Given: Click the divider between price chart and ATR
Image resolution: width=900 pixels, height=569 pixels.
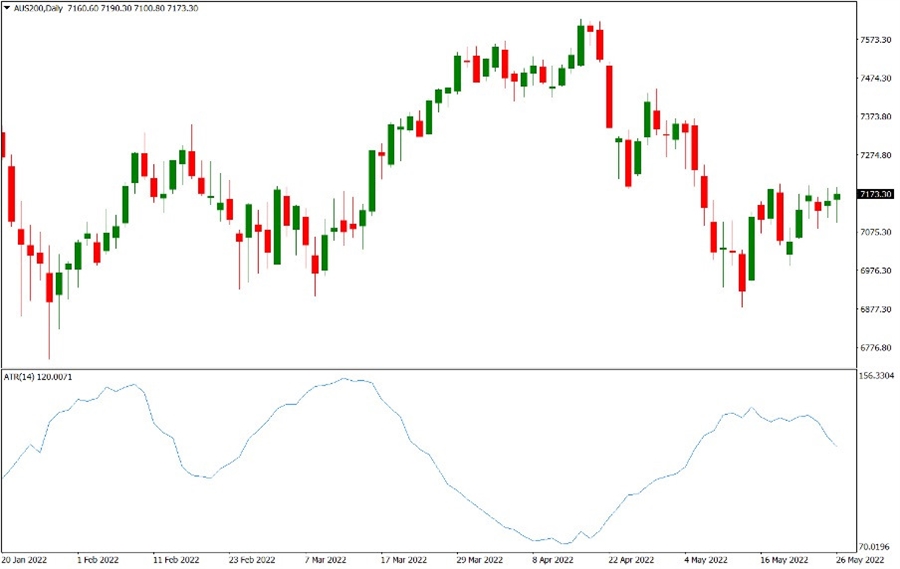Looking at the screenshot, I should click(x=428, y=369).
